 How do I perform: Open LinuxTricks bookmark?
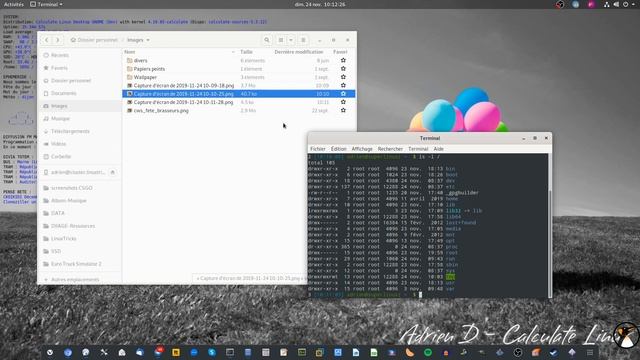(80, 238)
